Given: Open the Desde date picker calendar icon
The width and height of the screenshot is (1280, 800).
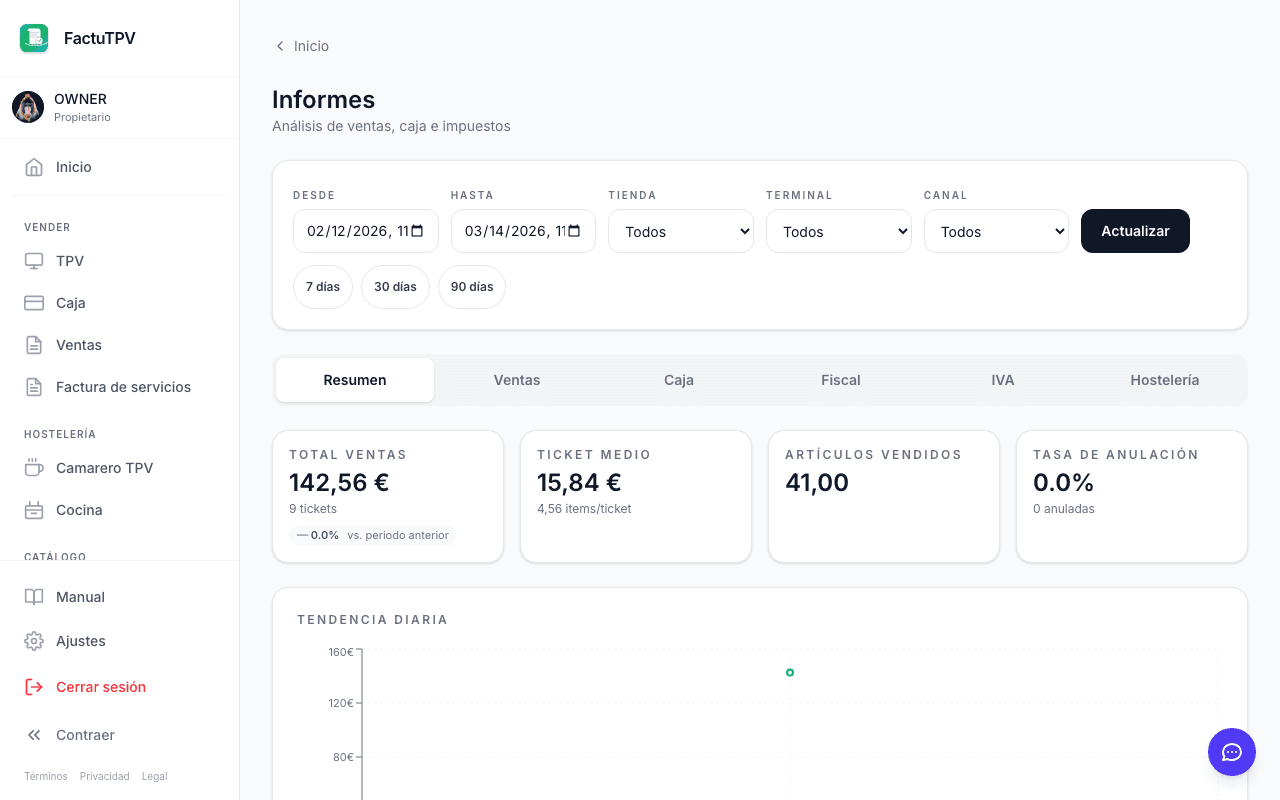Looking at the screenshot, I should click(417, 231).
